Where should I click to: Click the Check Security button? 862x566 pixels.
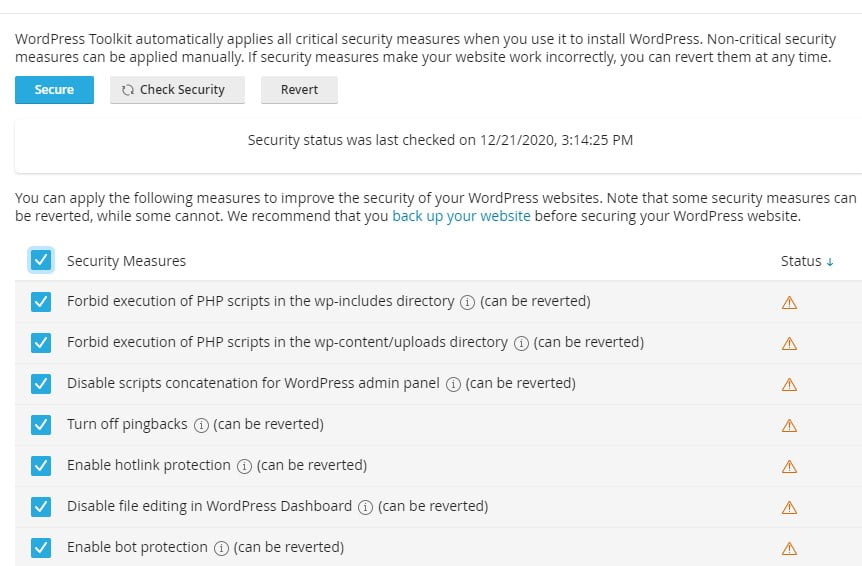(x=177, y=90)
